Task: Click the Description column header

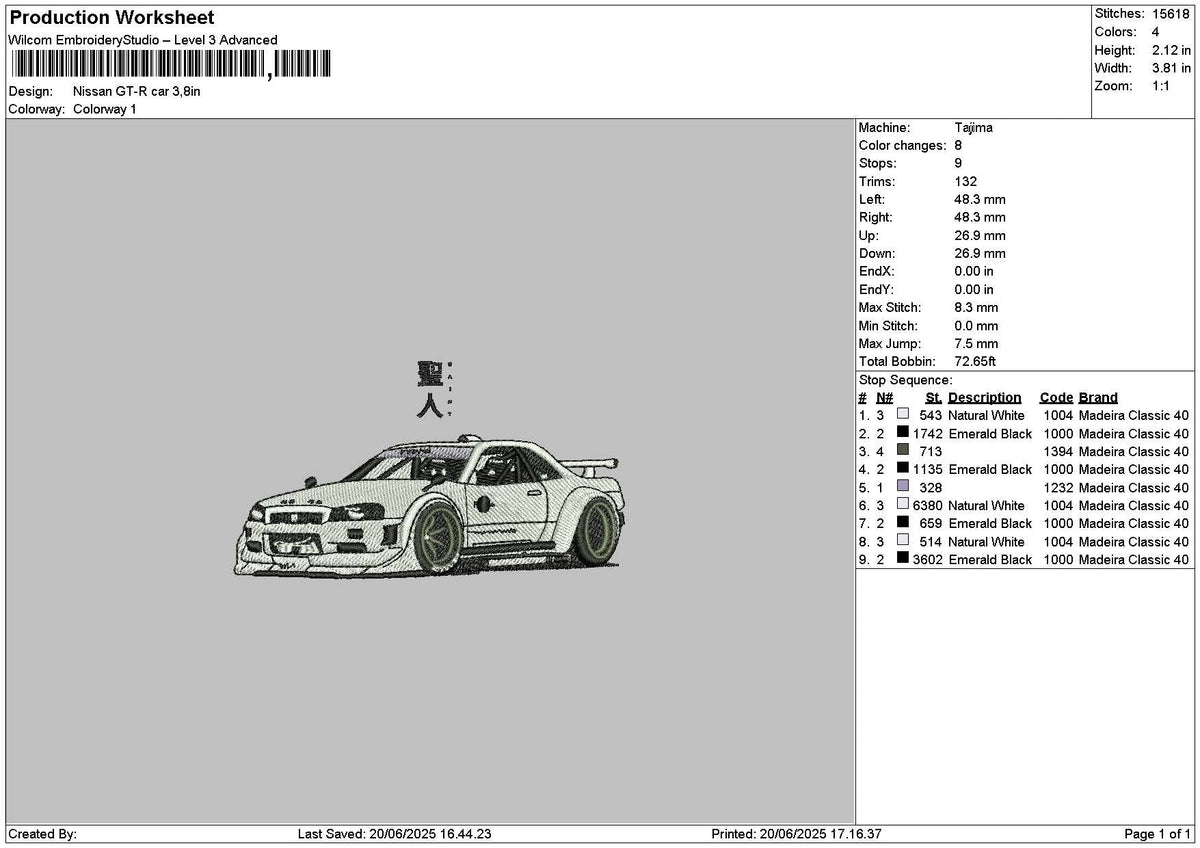Action: coord(985,398)
